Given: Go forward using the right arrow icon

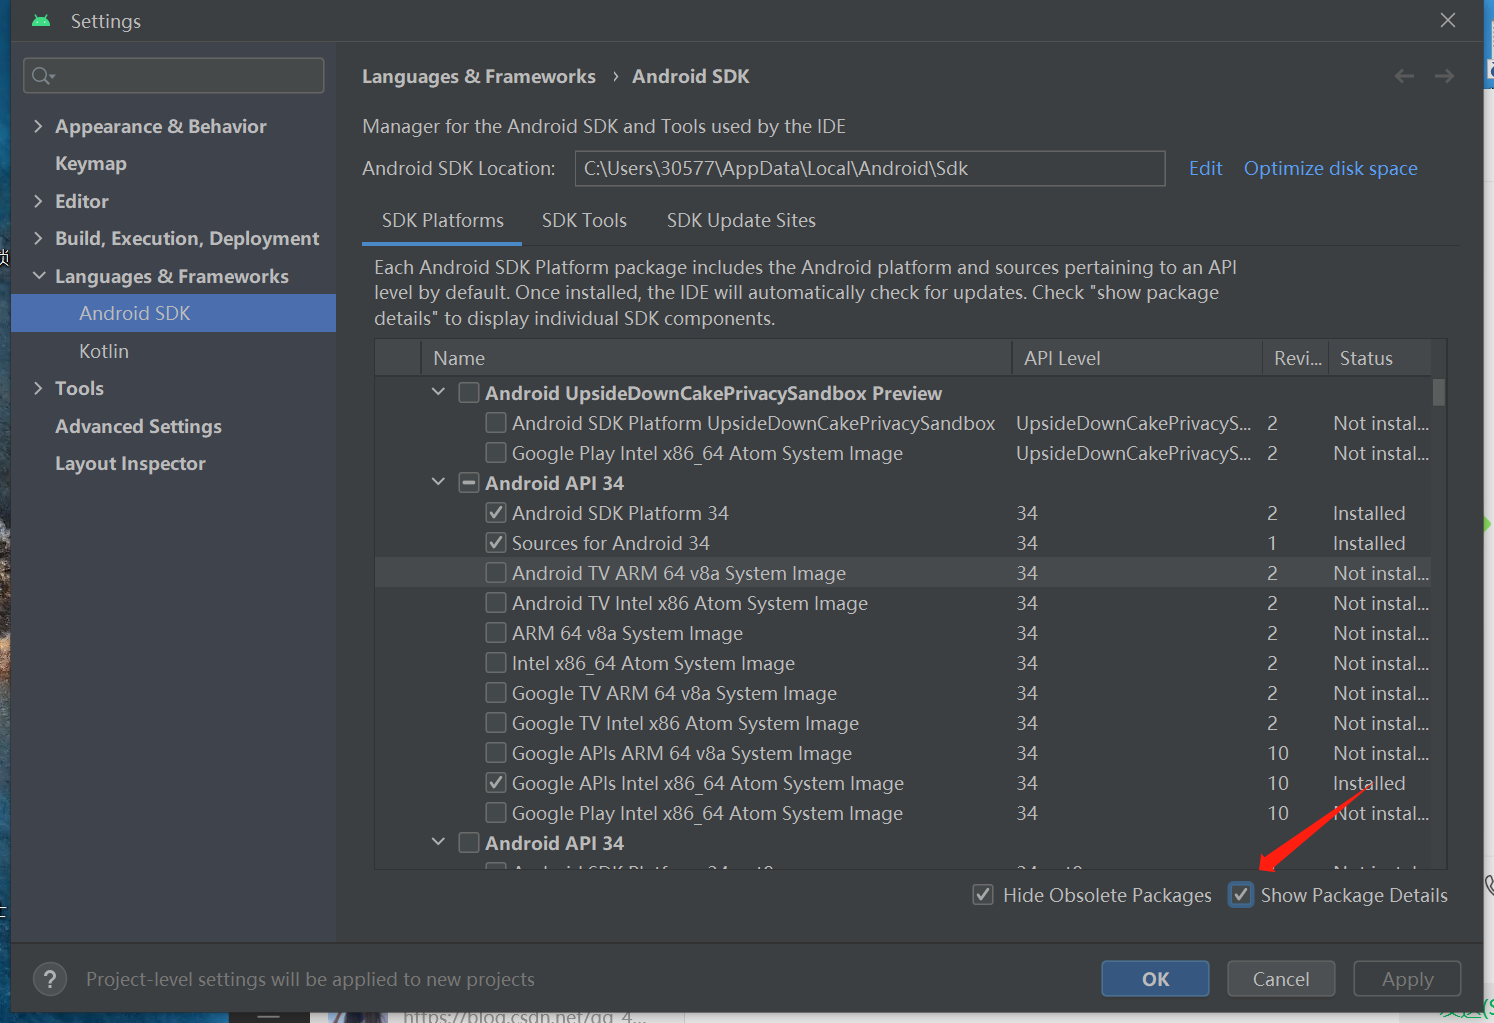Looking at the screenshot, I should [x=1444, y=76].
